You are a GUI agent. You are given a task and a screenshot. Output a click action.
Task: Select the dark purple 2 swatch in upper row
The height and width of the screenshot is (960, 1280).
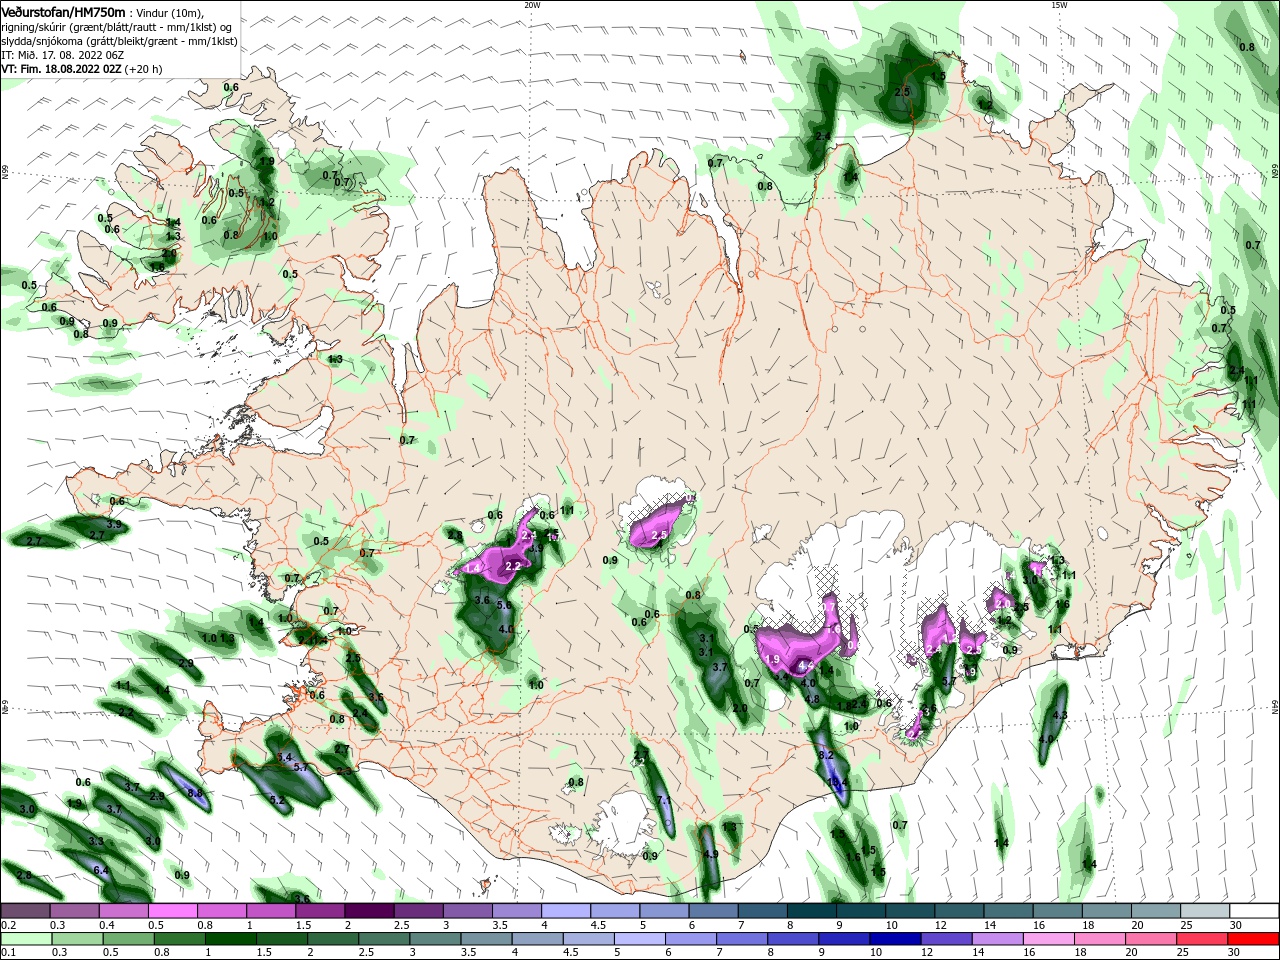tap(369, 910)
